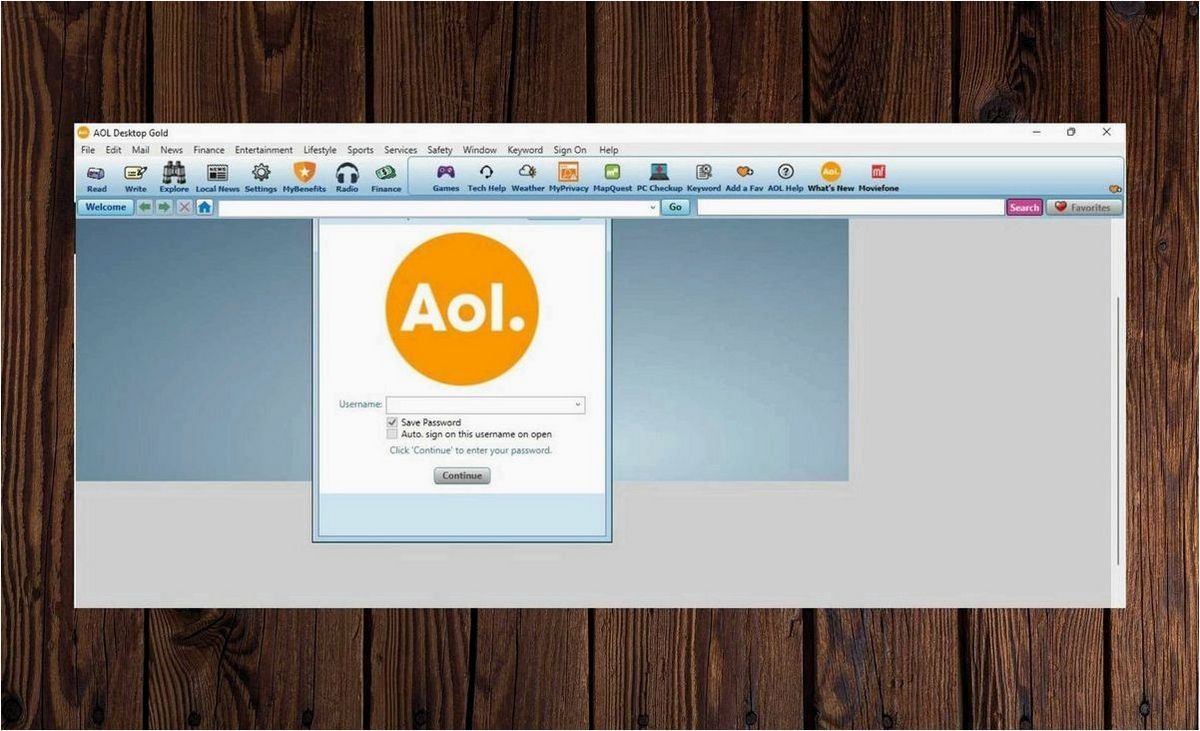Click the green back arrow
Viewport: 1200px width, 731px height.
pos(145,207)
